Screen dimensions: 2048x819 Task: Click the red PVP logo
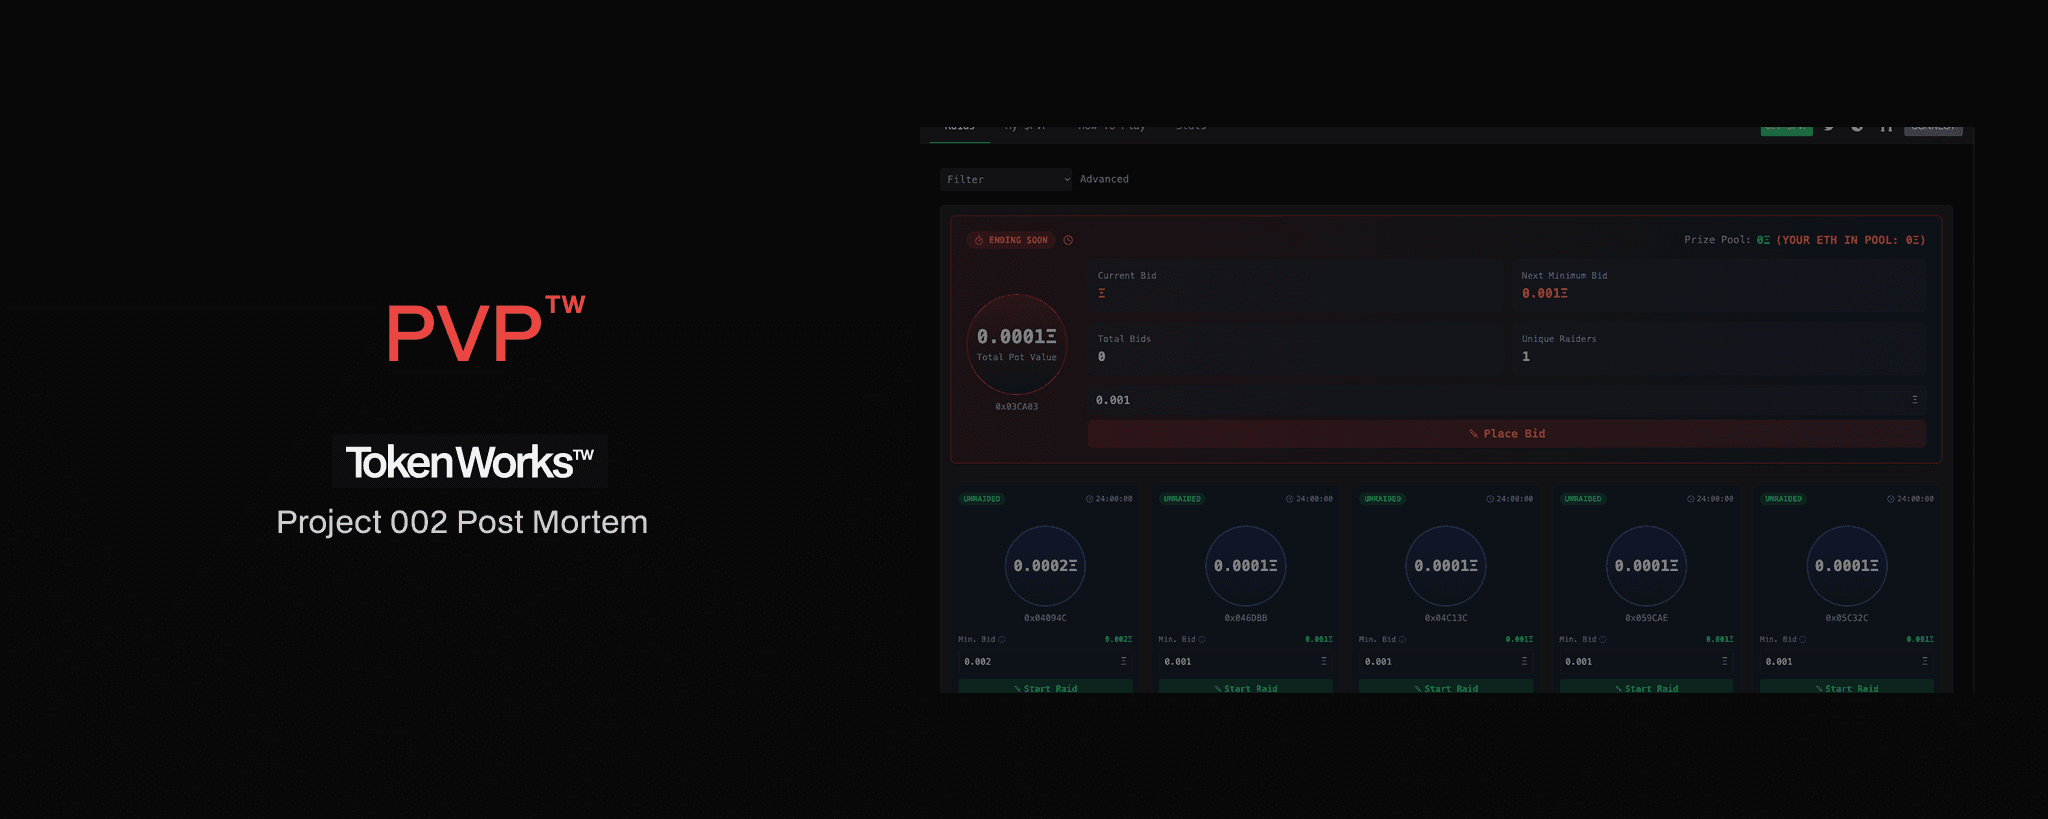tap(484, 331)
